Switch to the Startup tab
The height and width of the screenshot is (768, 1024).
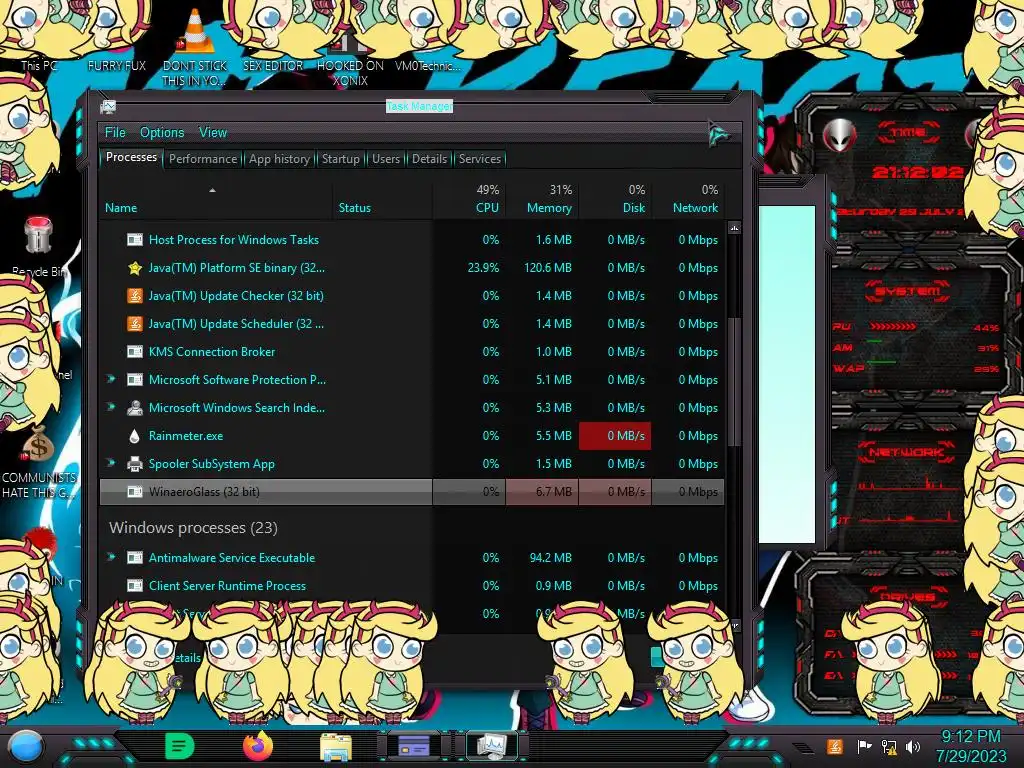coord(340,159)
